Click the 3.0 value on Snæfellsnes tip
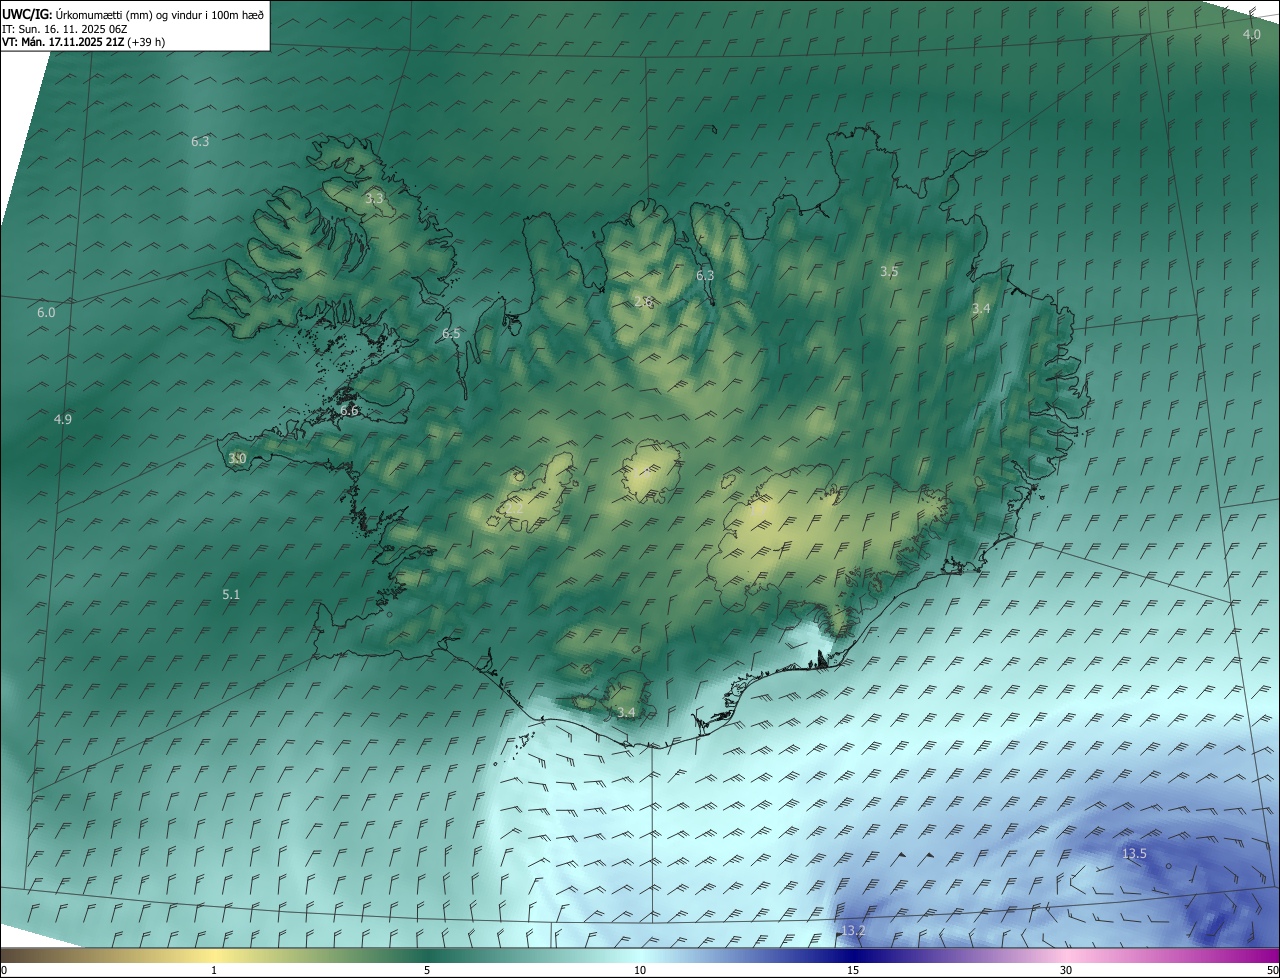The image size is (1280, 978). (x=237, y=458)
